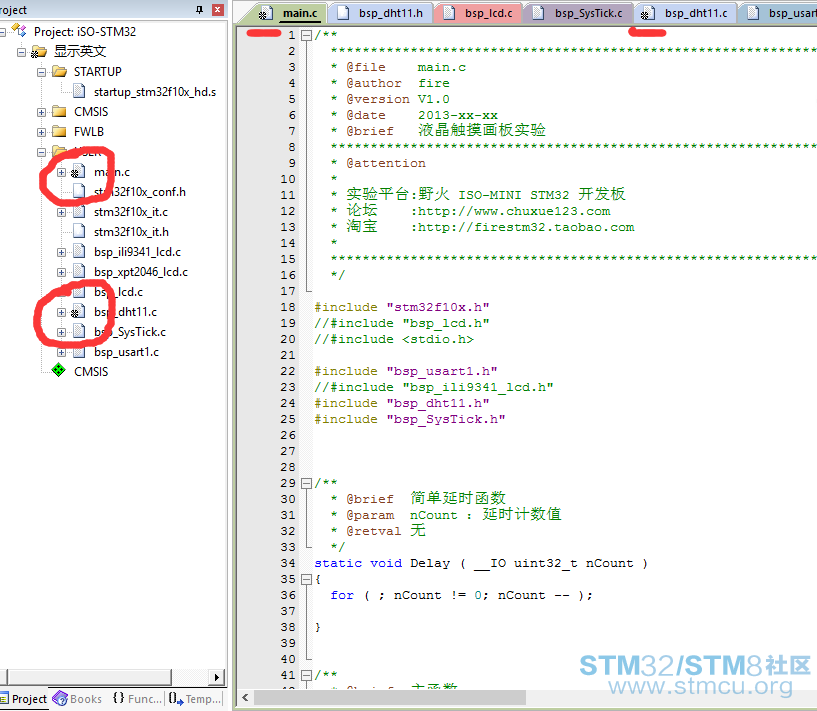The image size is (817, 711).
Task: Switch to bsp_dht11.h editor tab
Action: (382, 14)
